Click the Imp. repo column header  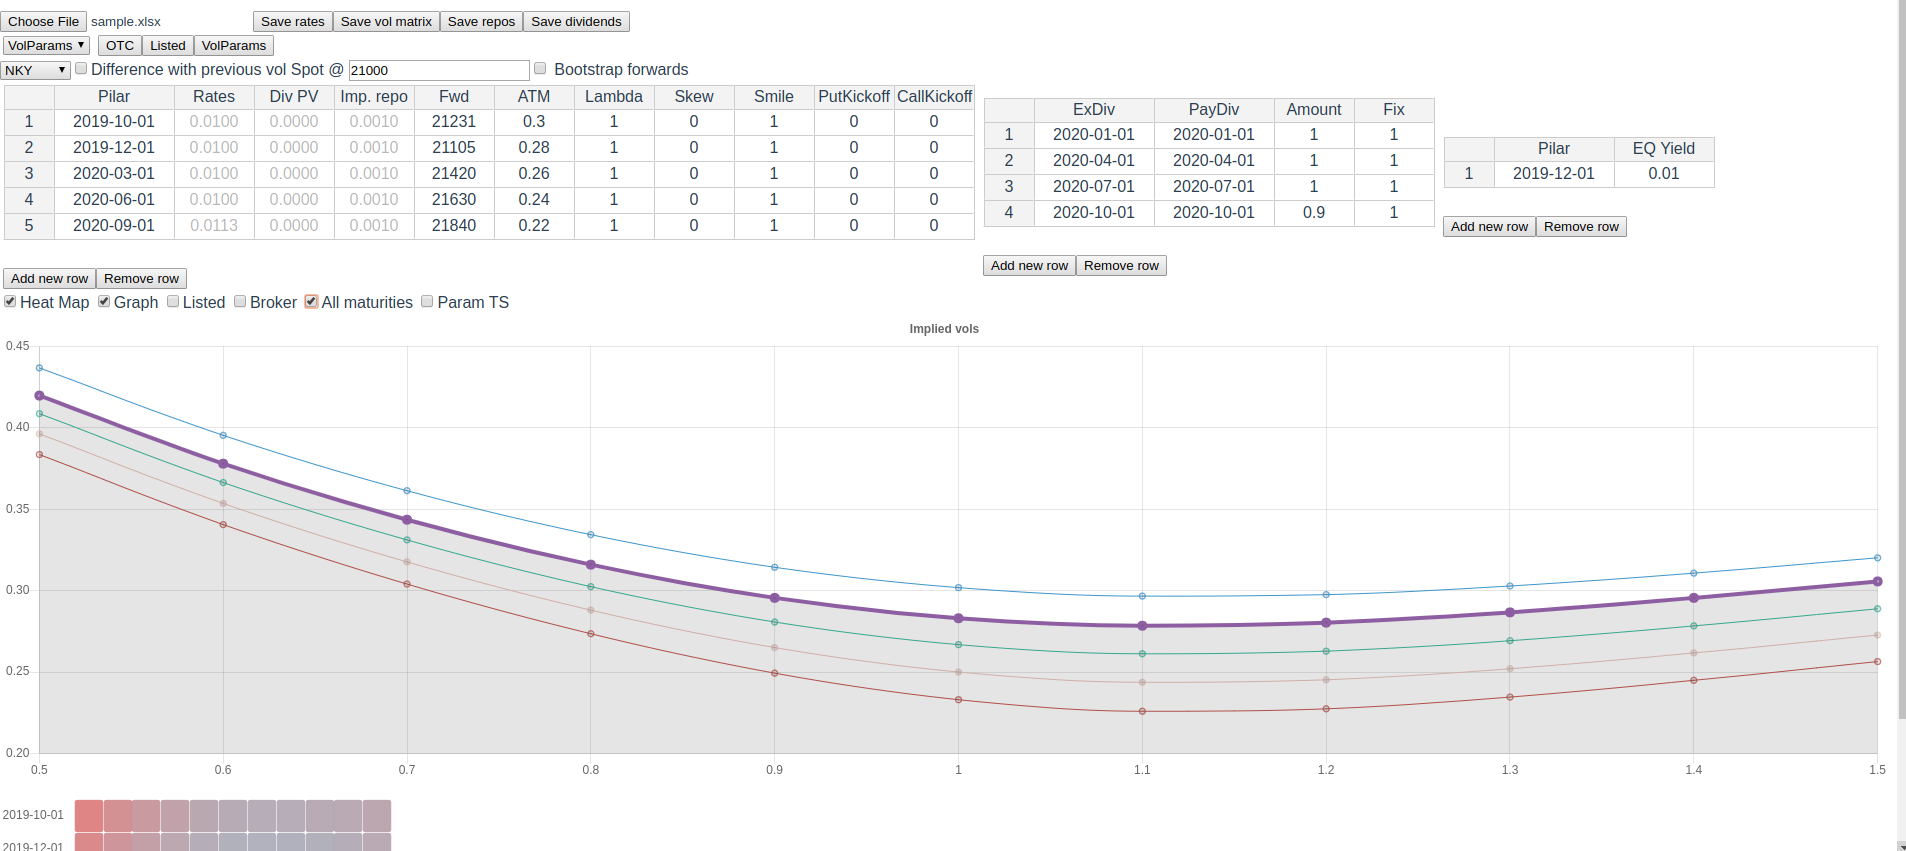(x=374, y=97)
